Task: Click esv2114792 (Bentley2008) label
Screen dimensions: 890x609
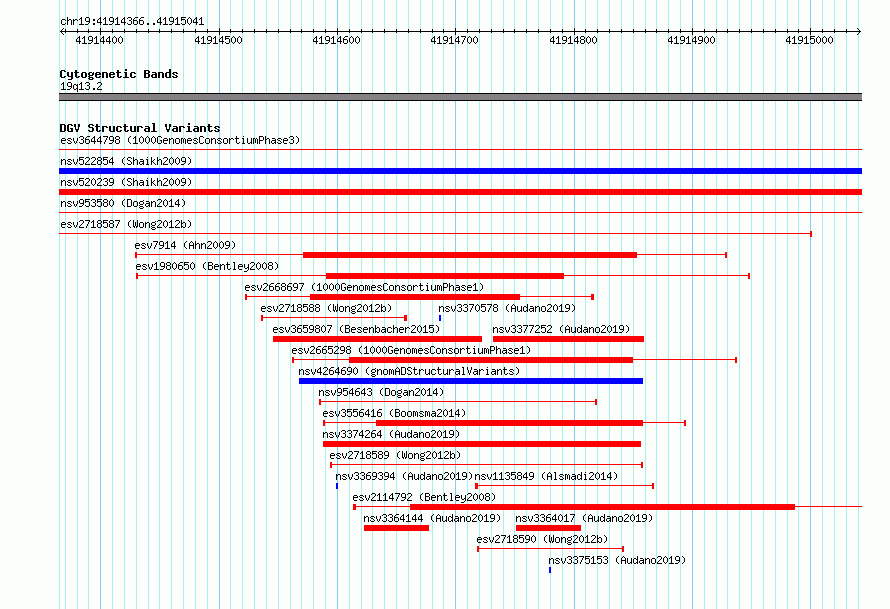Action: click(424, 497)
